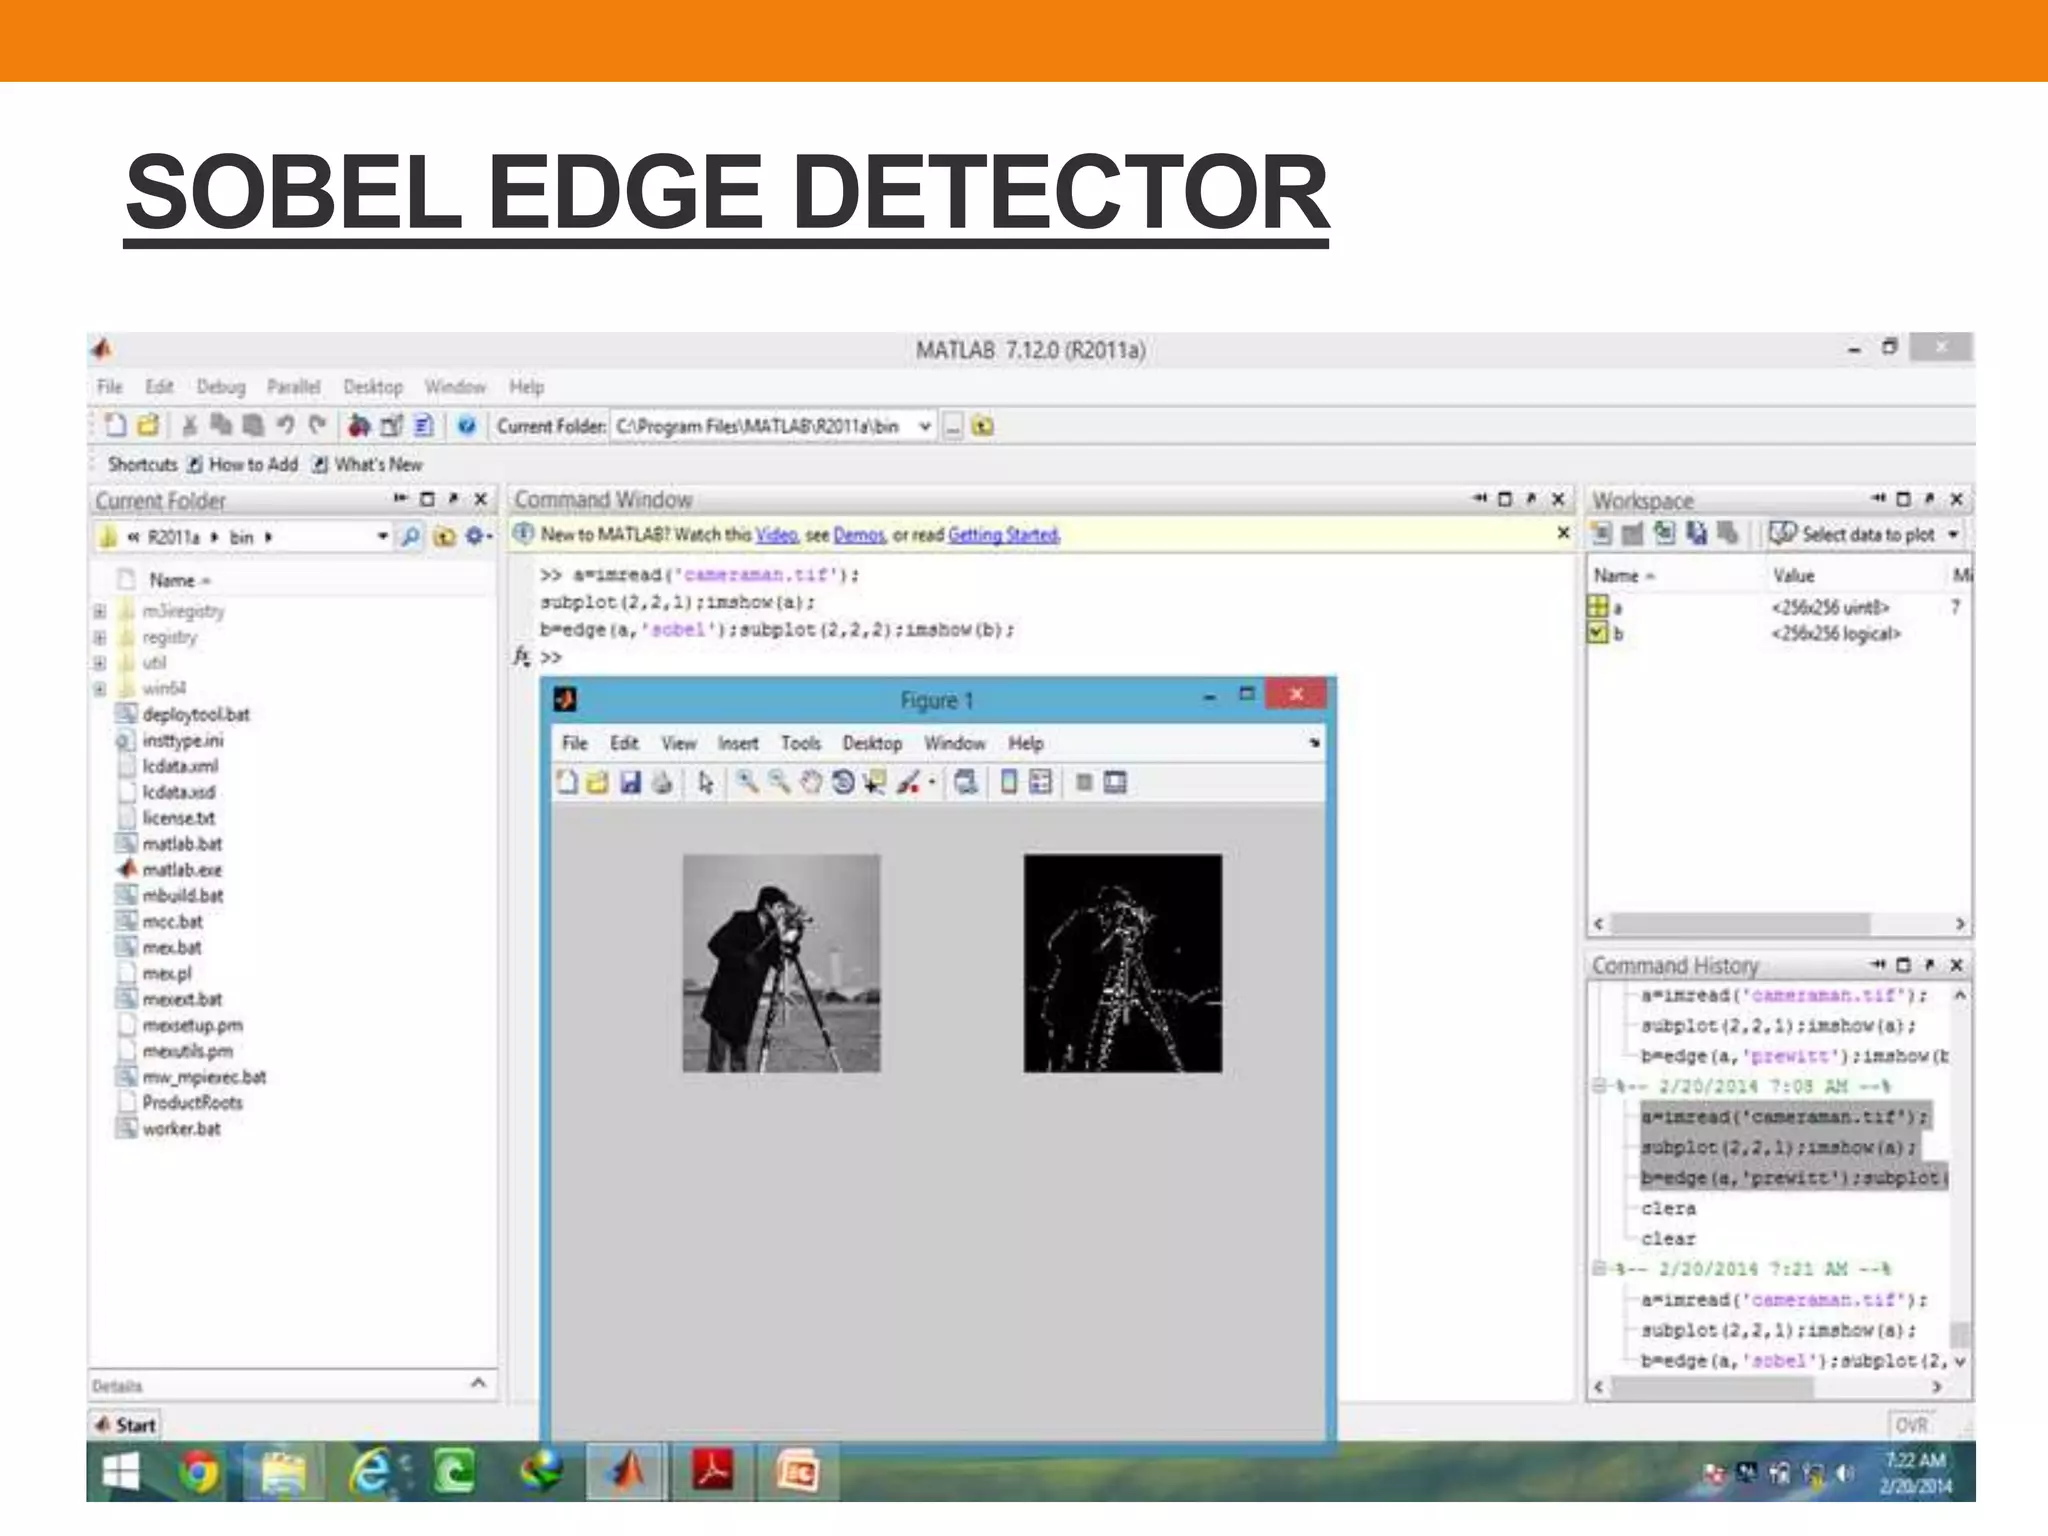Activate the Rotate 3D tool in Figure toolbar

pyautogui.click(x=843, y=783)
